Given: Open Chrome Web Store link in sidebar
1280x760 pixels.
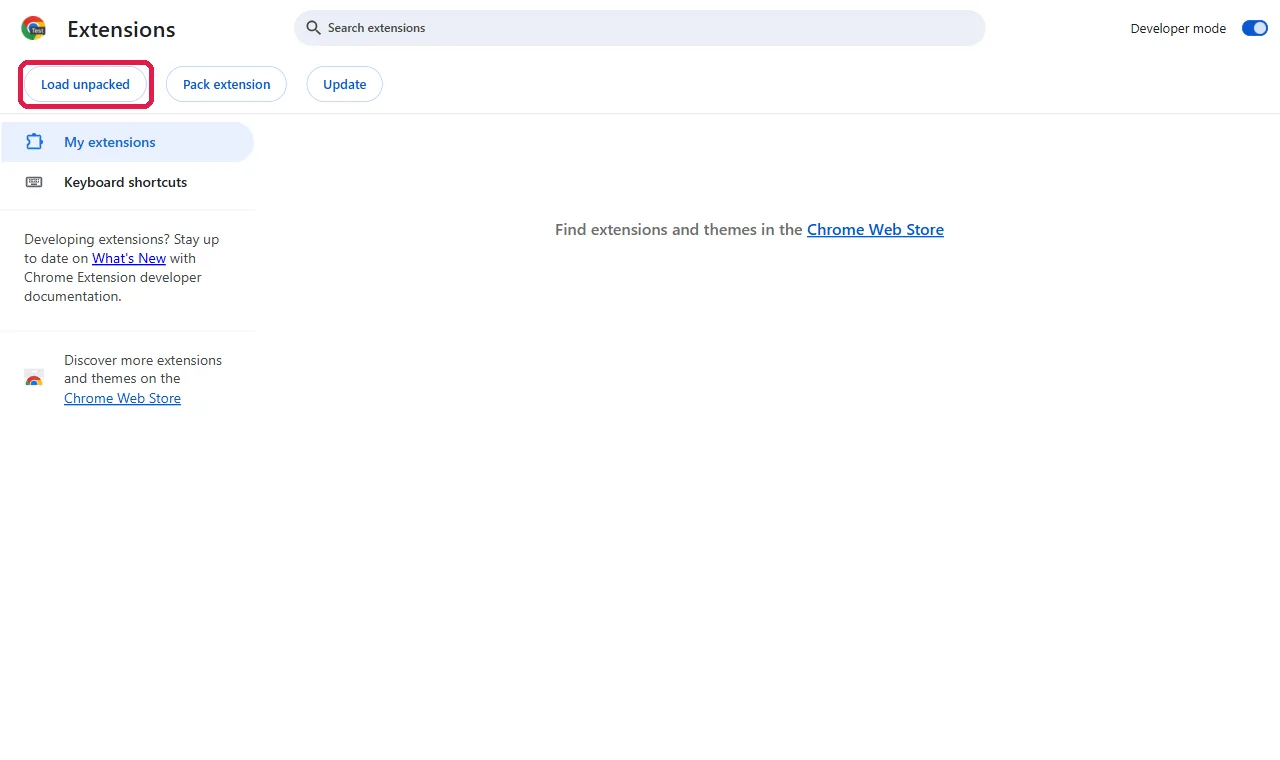Looking at the screenshot, I should point(122,398).
